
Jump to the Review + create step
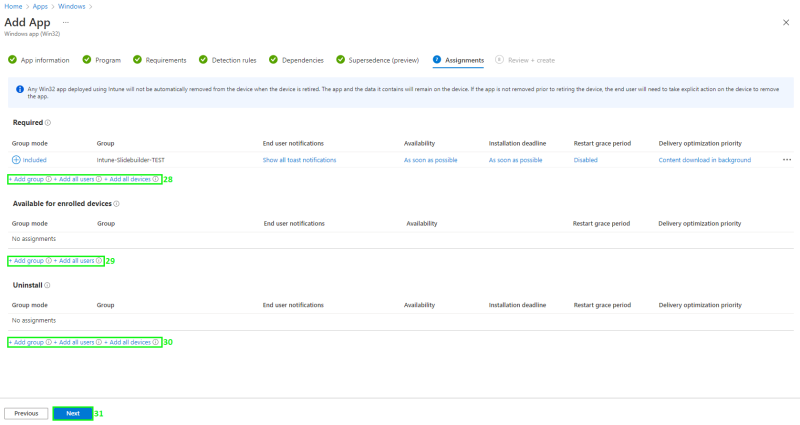point(525,60)
